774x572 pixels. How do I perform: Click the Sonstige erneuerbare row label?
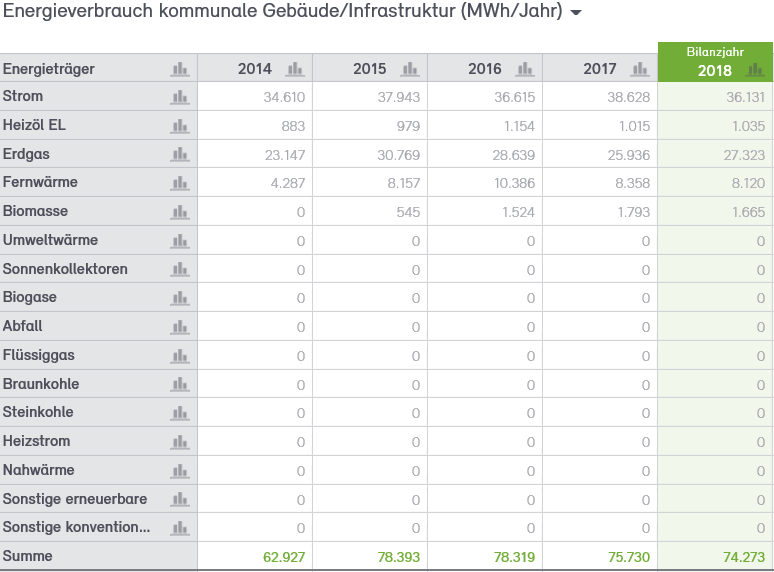[75, 499]
